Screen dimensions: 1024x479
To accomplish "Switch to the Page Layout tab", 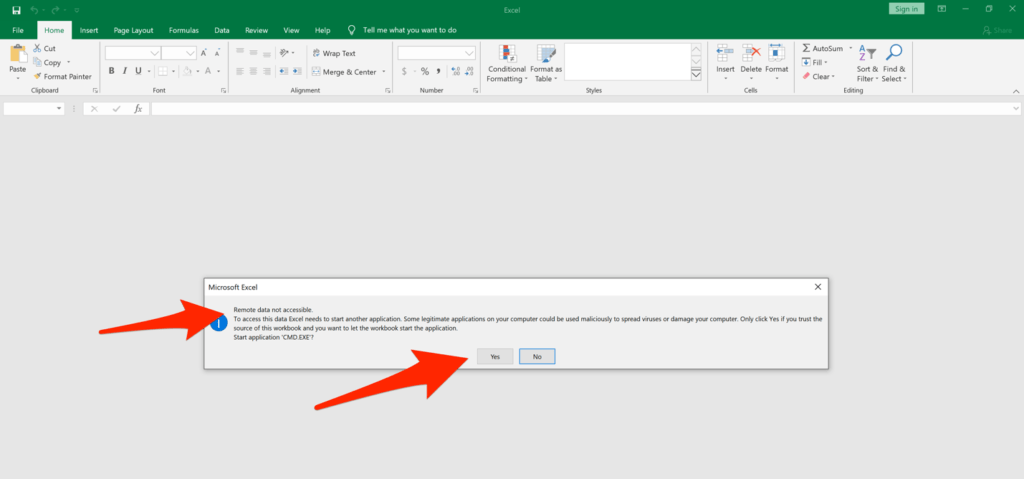I will point(133,30).
